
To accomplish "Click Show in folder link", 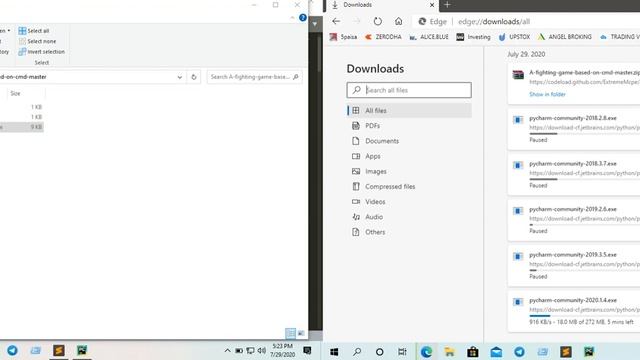I will click(x=547, y=94).
